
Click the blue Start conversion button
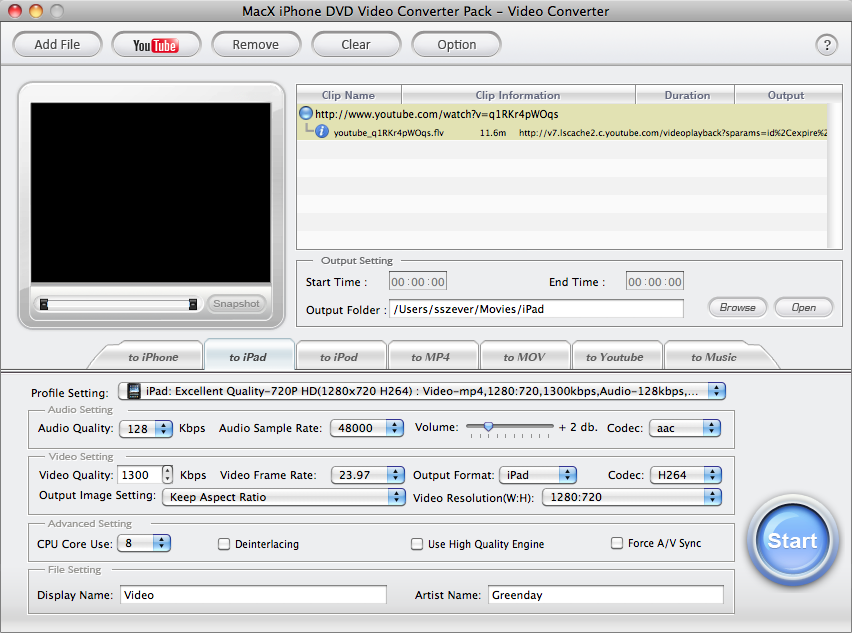click(792, 540)
